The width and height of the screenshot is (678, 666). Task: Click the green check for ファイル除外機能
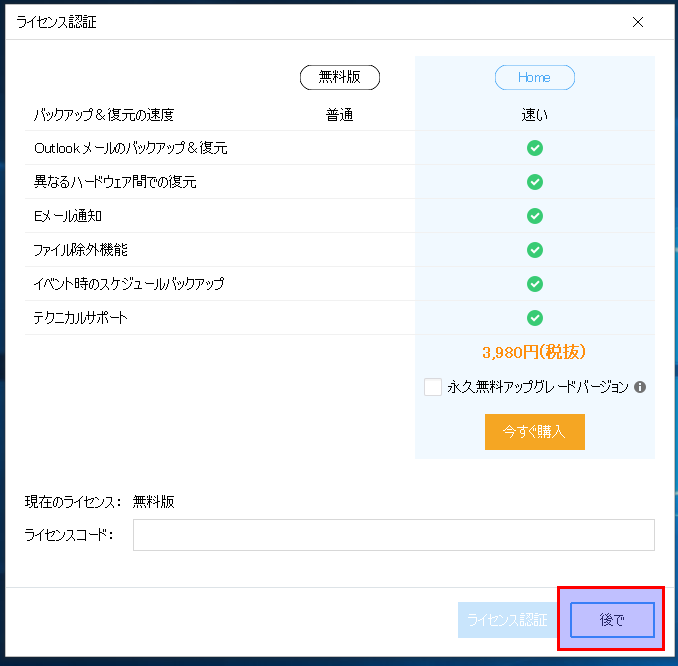pyautogui.click(x=535, y=250)
